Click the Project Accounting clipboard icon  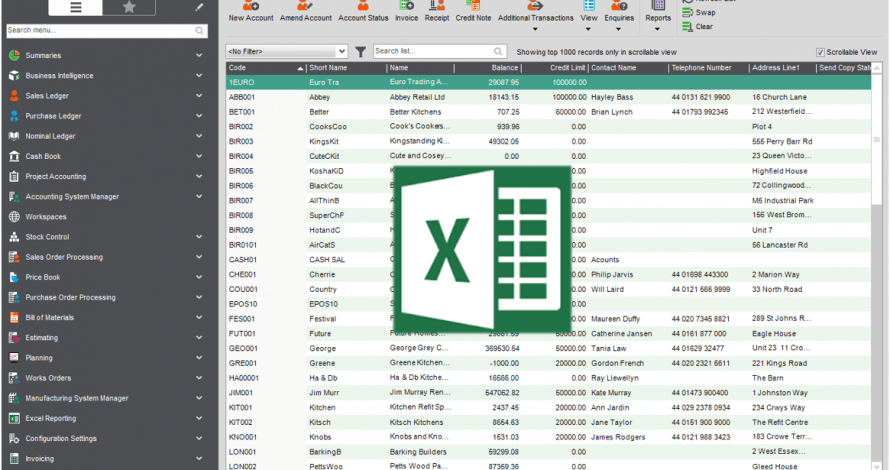[x=14, y=177]
